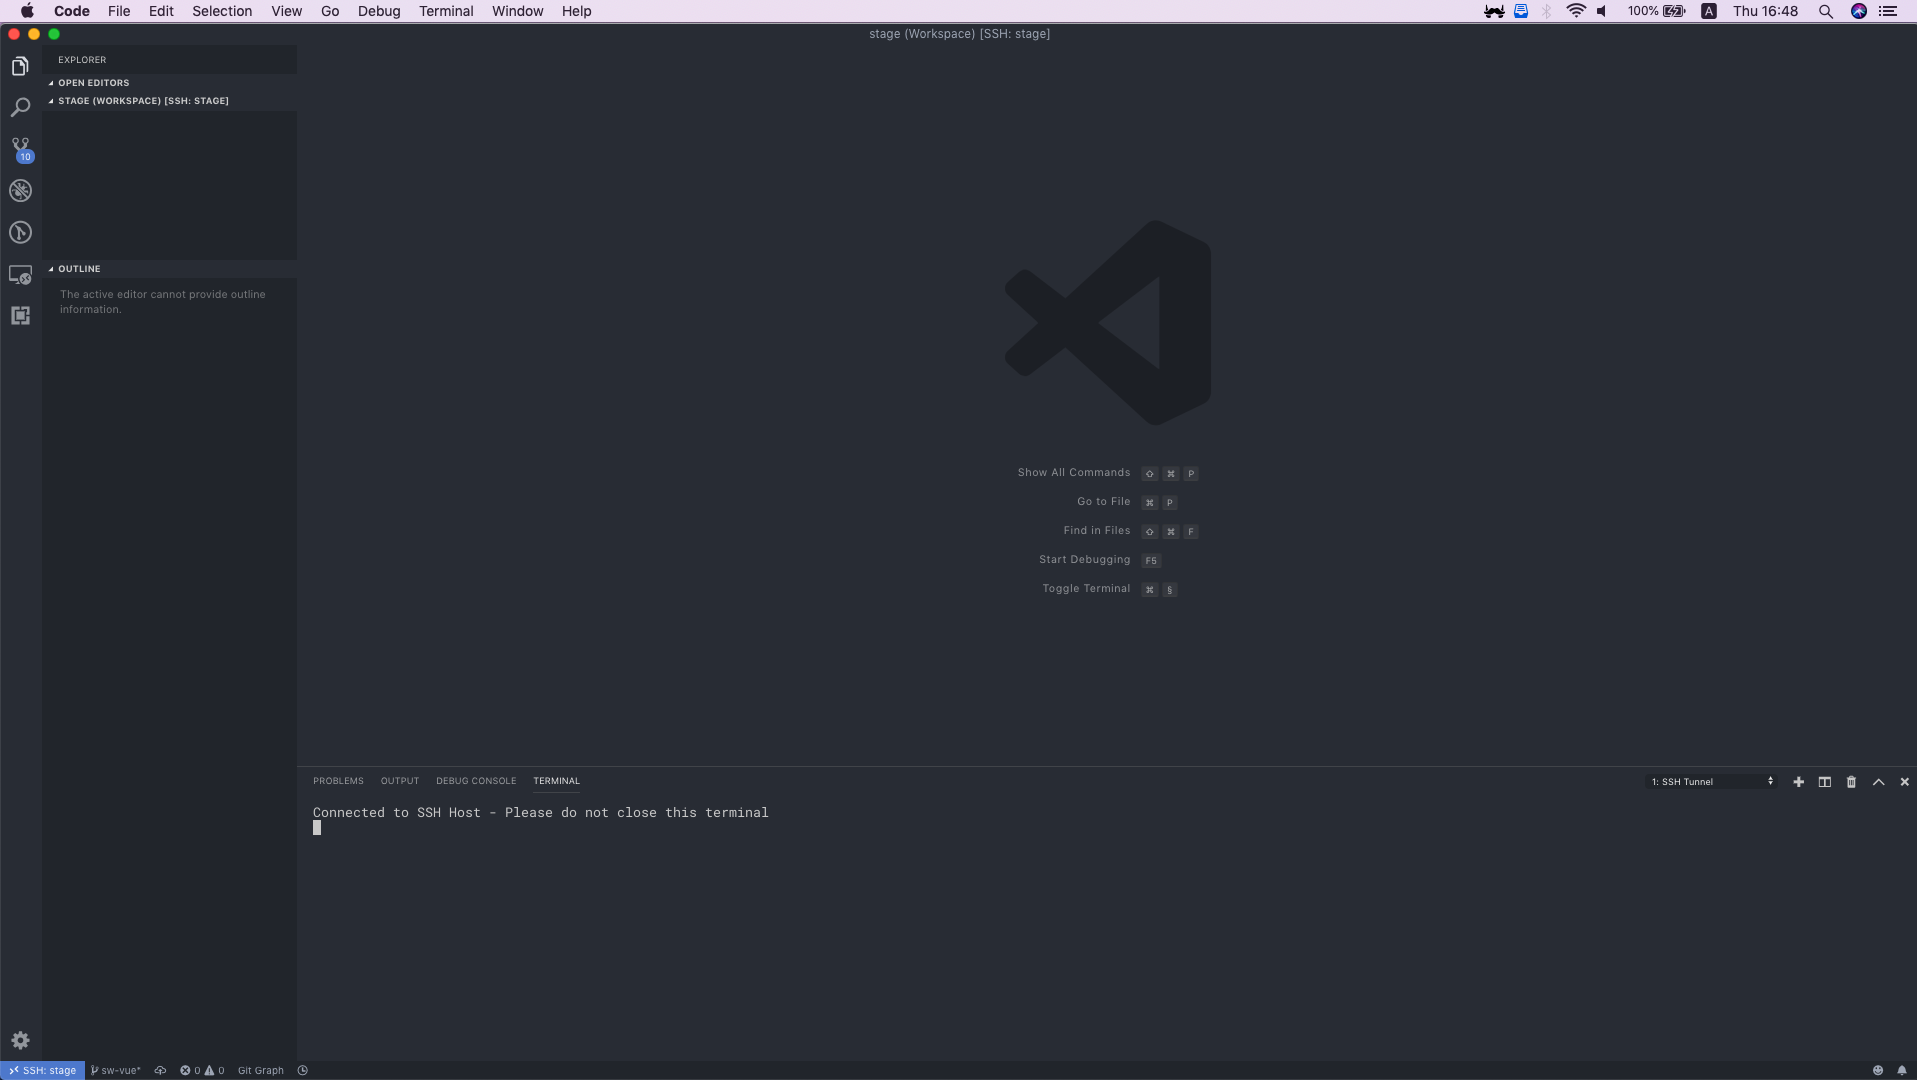Viewport: 1917px width, 1080px height.
Task: Click the terminal line 'Connected to SSH Host'
Action: 540,813
